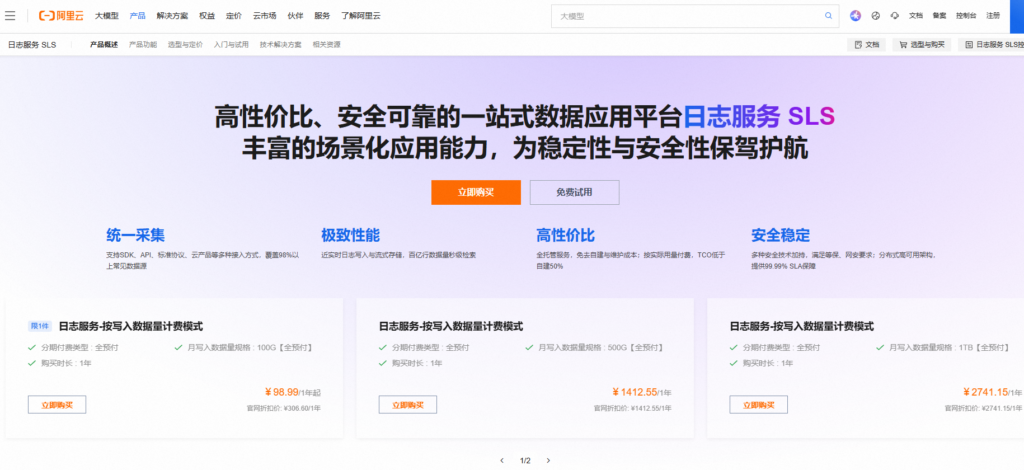Open the 备案 link
This screenshot has width=1024, height=470.
pyautogui.click(x=939, y=16)
